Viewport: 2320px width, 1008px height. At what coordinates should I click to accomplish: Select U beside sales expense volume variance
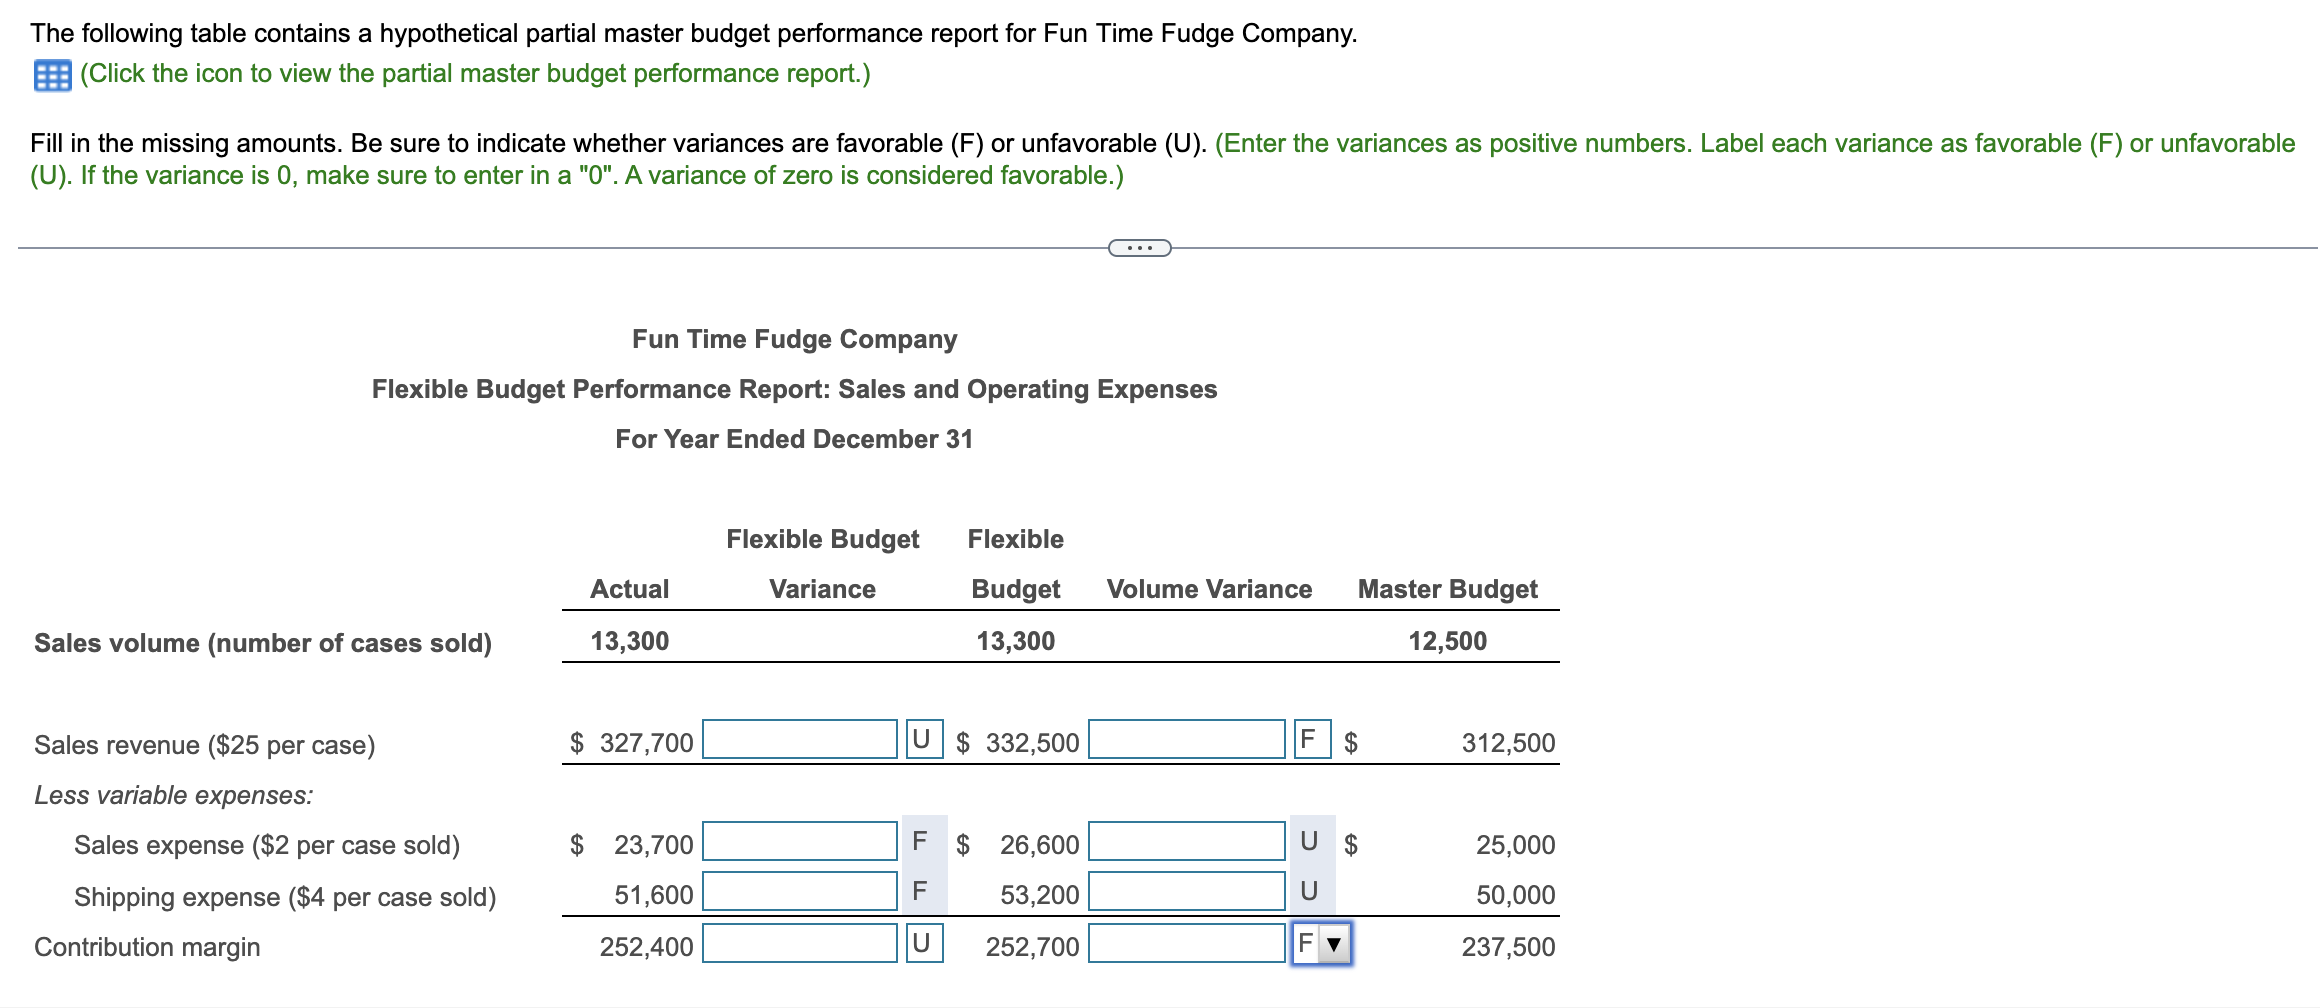point(1308,842)
